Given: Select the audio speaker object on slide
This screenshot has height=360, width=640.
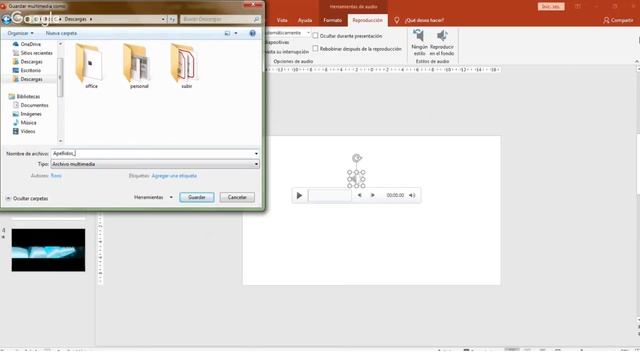Looking at the screenshot, I should (x=356, y=179).
